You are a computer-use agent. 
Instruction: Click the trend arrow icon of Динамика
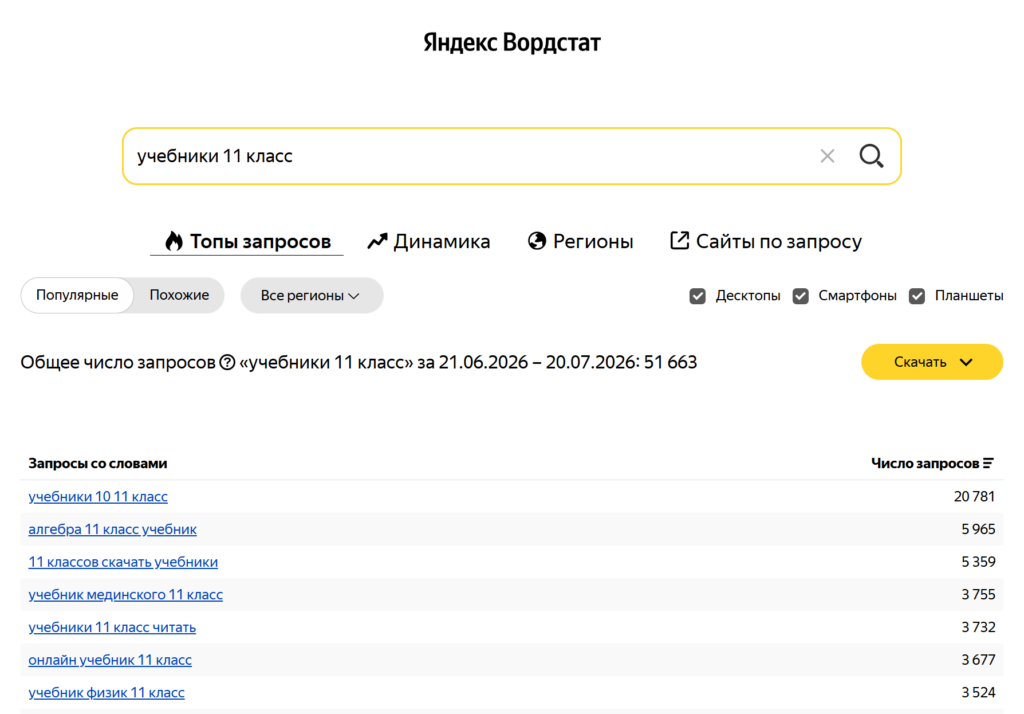coord(377,241)
